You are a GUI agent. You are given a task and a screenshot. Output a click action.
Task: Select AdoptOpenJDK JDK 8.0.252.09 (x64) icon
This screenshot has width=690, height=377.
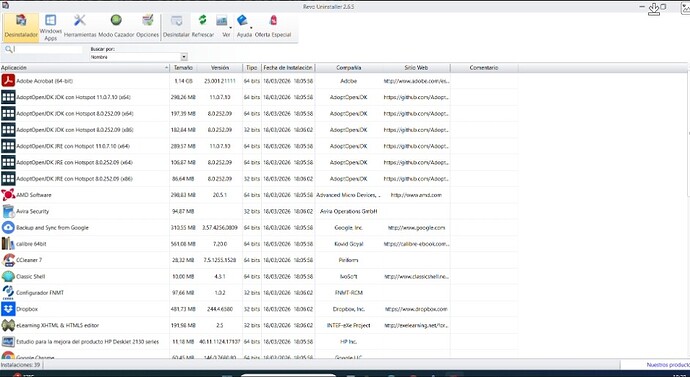coord(8,113)
